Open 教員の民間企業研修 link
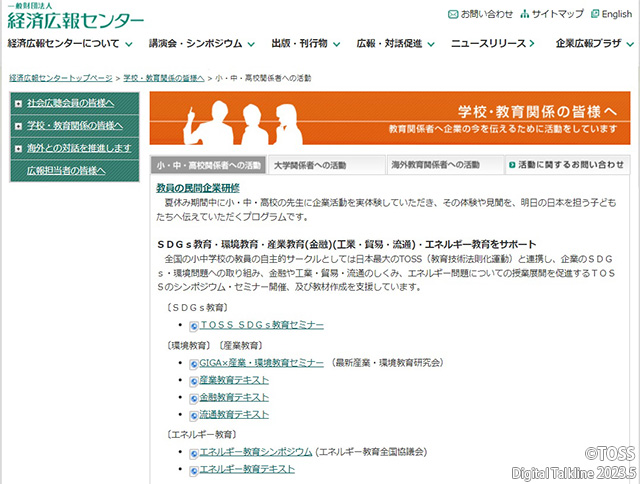This screenshot has height=484, width=640. pyautogui.click(x=198, y=188)
